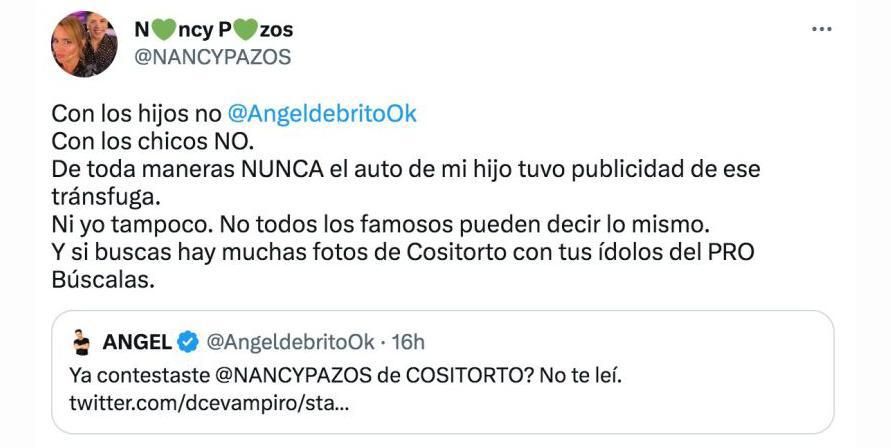The height and width of the screenshot is (448, 891).
Task: Open the @NANCYPAZOS handle under the name
Action: pos(213,57)
